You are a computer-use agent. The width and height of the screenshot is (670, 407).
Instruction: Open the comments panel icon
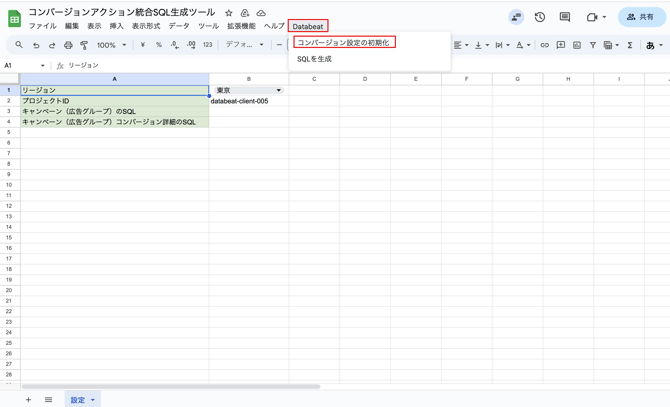pos(565,17)
